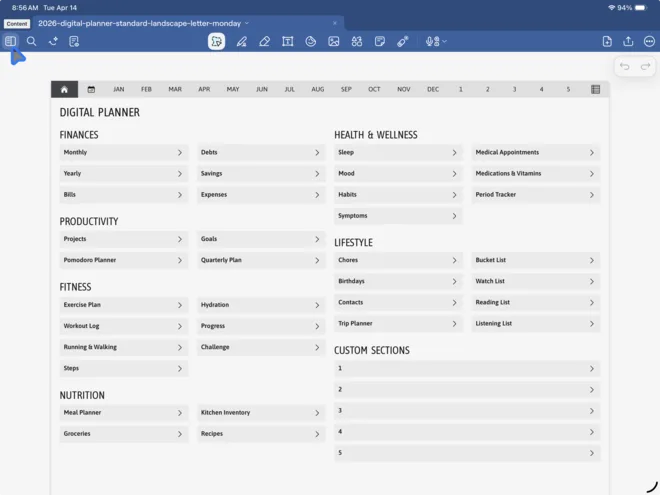The image size is (660, 495).
Task: Go to Savings page
Action: click(261, 173)
